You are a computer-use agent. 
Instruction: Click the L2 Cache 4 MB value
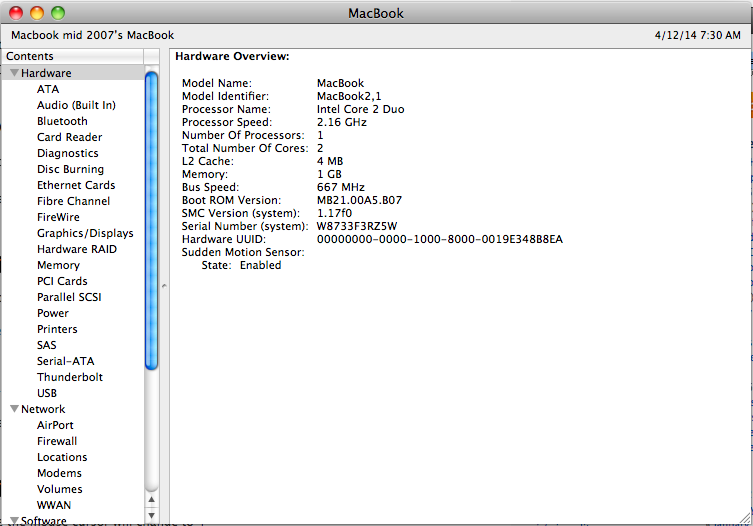330,161
